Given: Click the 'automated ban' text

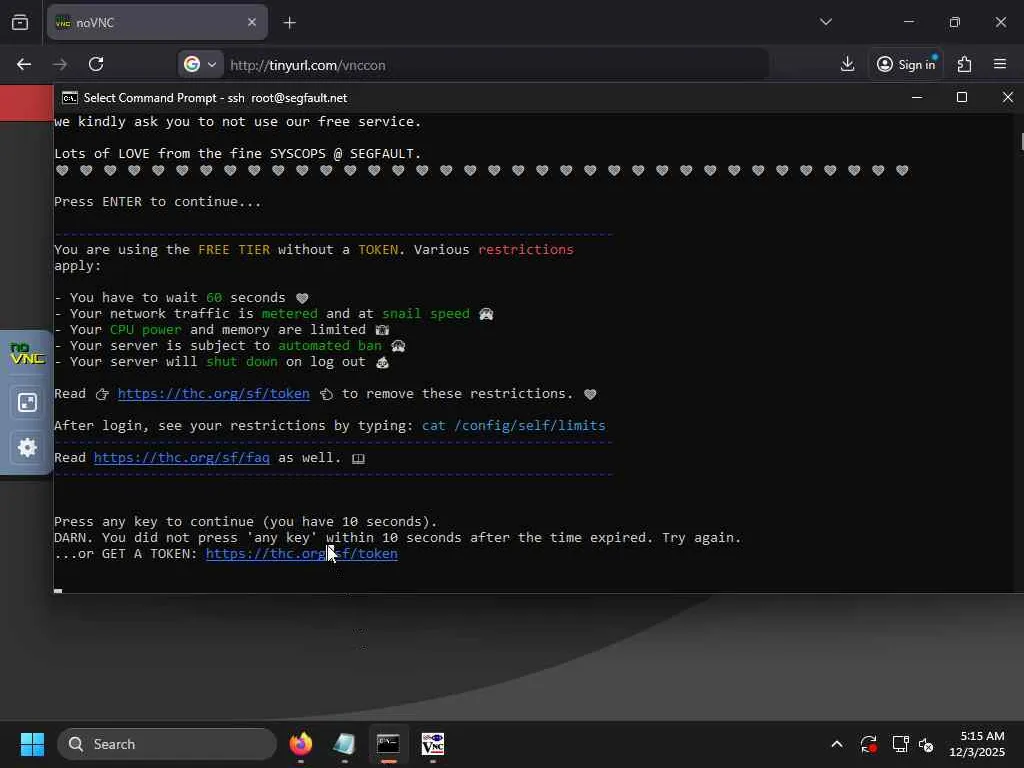Looking at the screenshot, I should (x=330, y=345).
